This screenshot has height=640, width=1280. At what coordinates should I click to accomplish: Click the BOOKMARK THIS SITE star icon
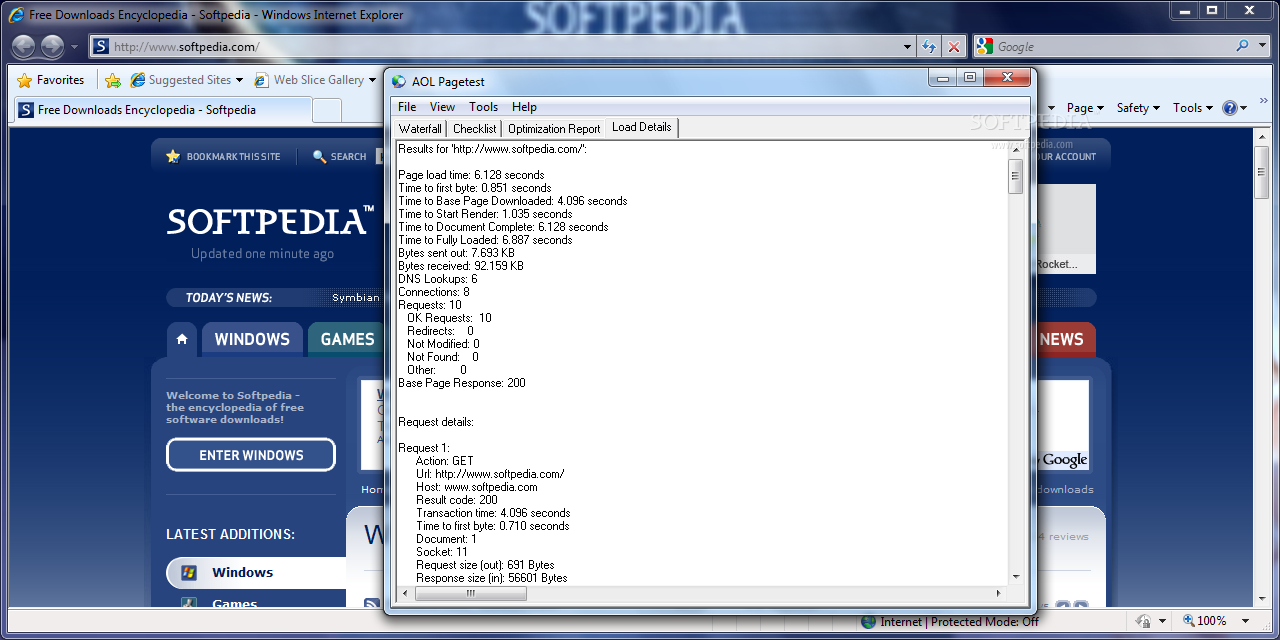coord(173,156)
